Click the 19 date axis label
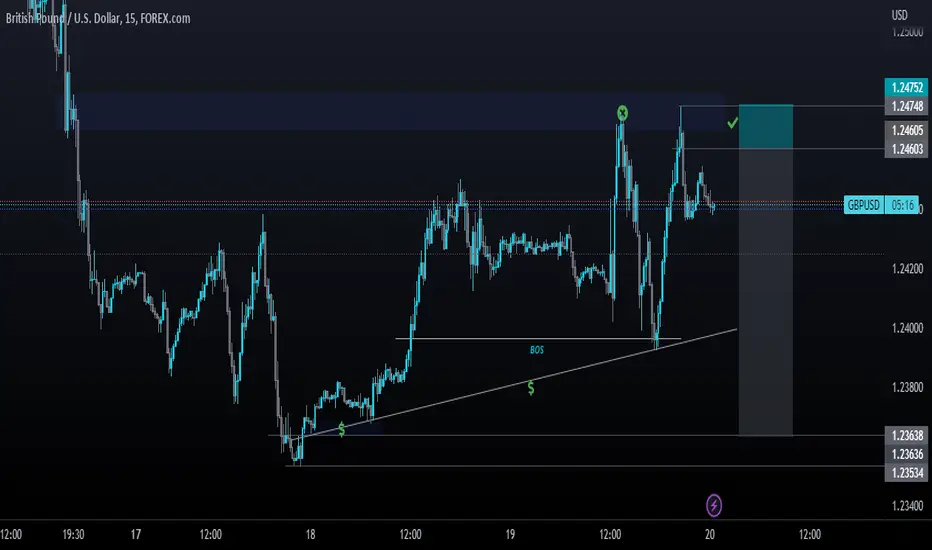The width and height of the screenshot is (932, 550). click(x=510, y=534)
